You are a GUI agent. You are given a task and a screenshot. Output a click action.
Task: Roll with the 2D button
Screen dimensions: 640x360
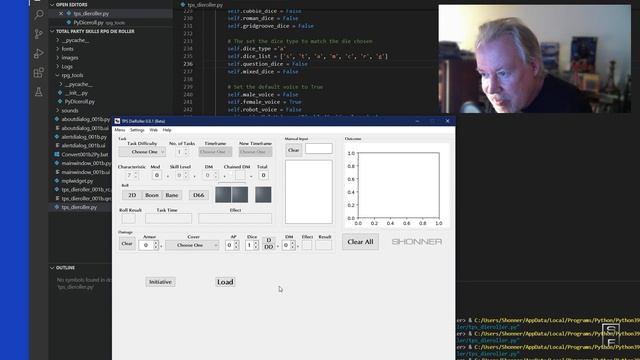(132, 195)
